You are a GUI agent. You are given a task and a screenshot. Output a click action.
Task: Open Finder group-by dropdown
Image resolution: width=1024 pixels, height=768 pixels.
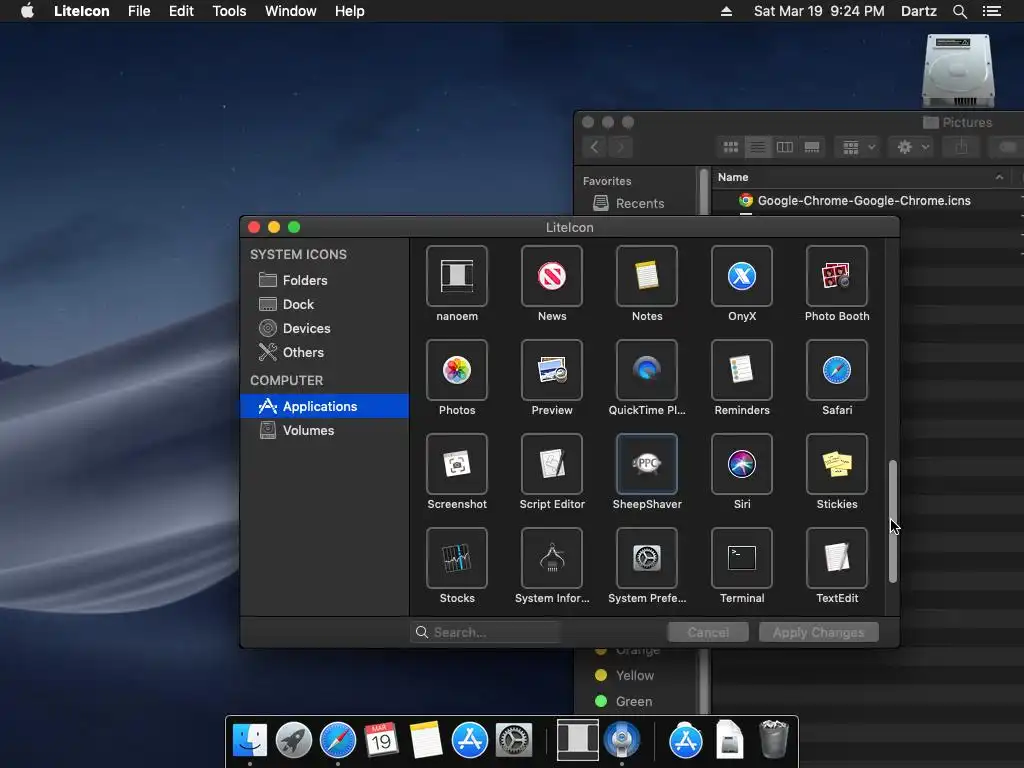[858, 148]
